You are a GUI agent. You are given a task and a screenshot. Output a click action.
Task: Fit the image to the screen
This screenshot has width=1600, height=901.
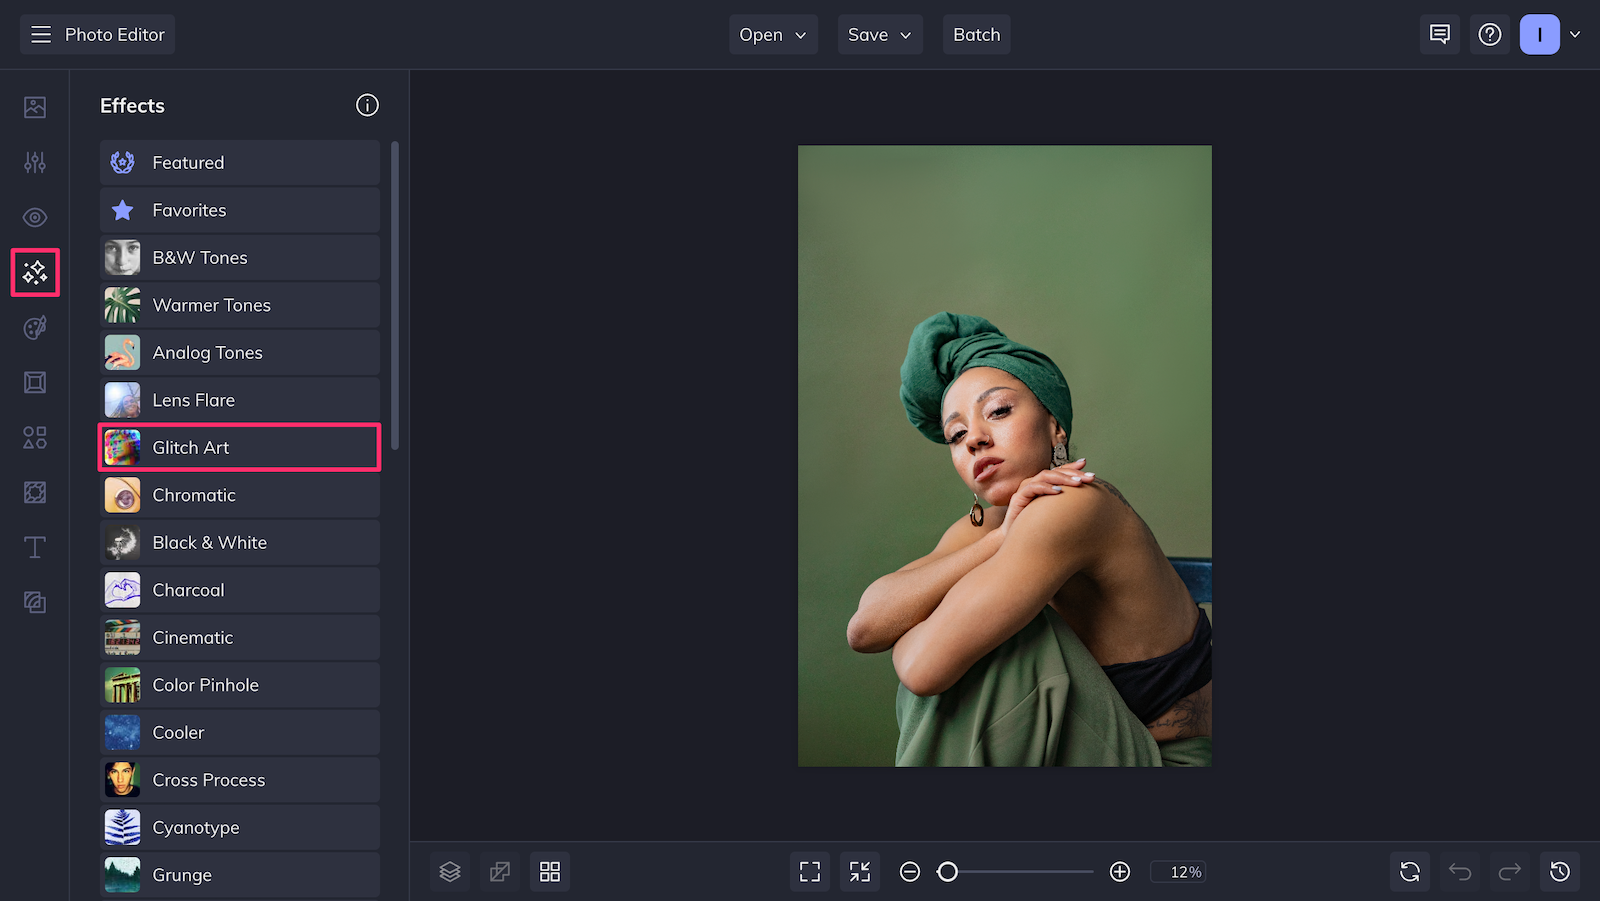click(x=810, y=871)
